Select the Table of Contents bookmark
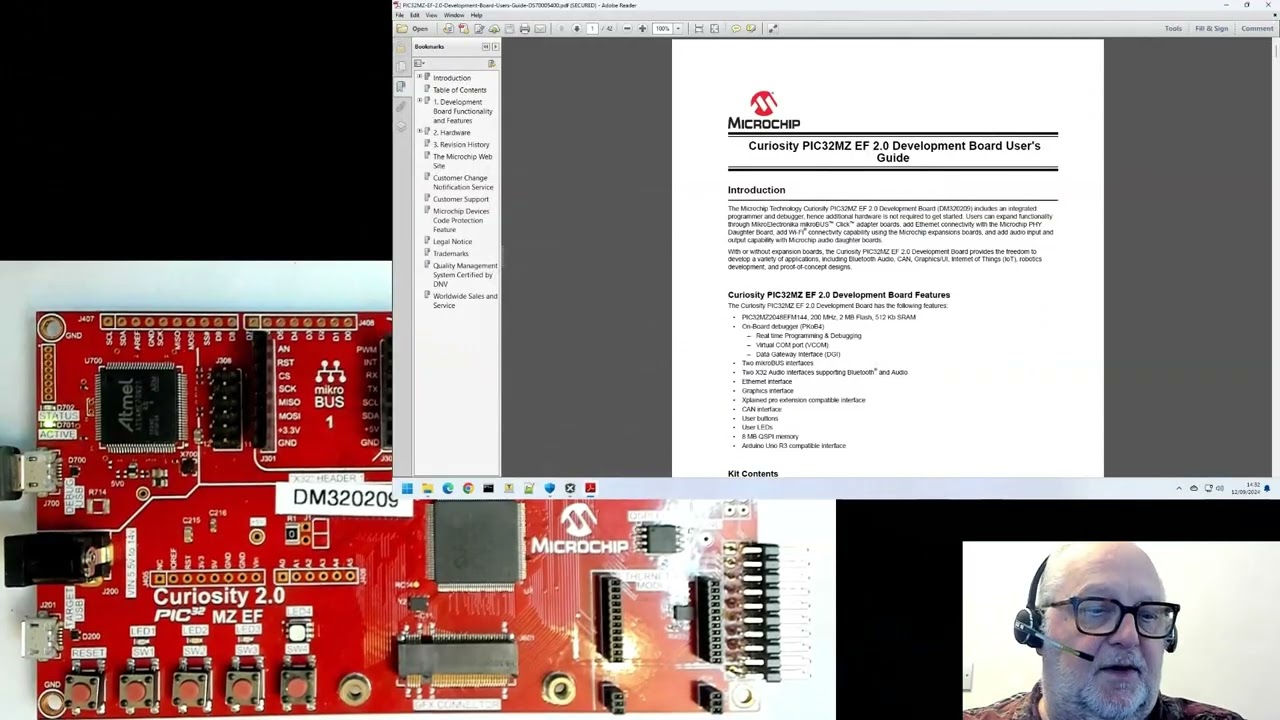1280x720 pixels. (459, 90)
